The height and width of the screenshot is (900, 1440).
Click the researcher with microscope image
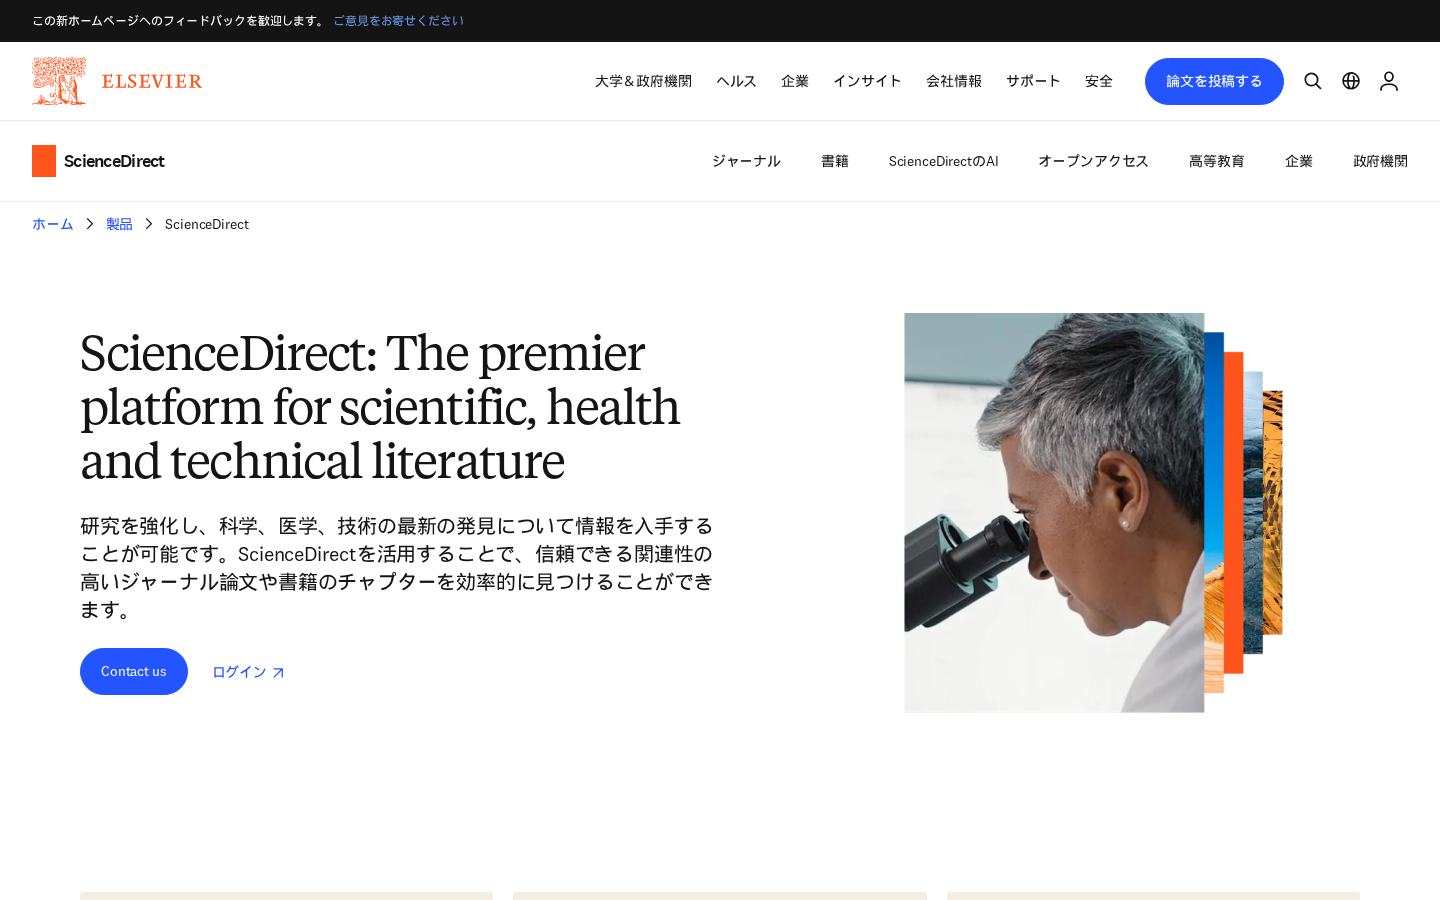(x=1093, y=513)
